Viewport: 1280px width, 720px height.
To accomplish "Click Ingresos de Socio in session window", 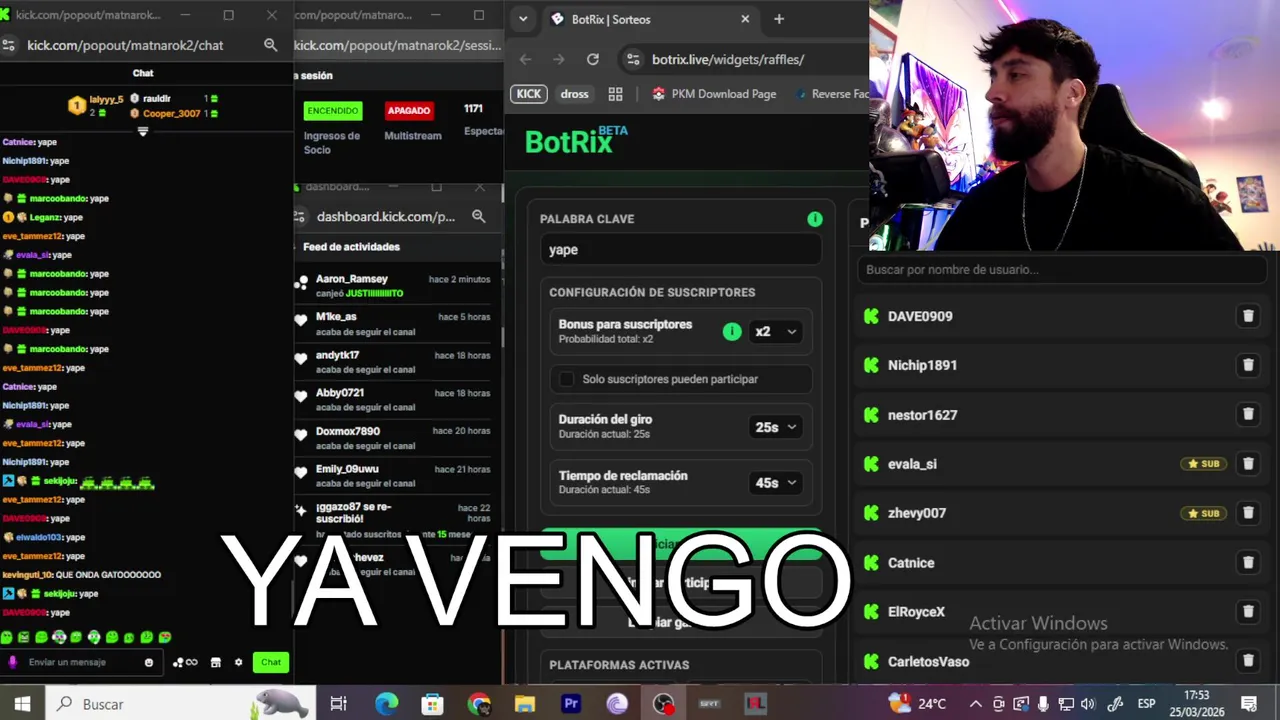I will point(332,142).
